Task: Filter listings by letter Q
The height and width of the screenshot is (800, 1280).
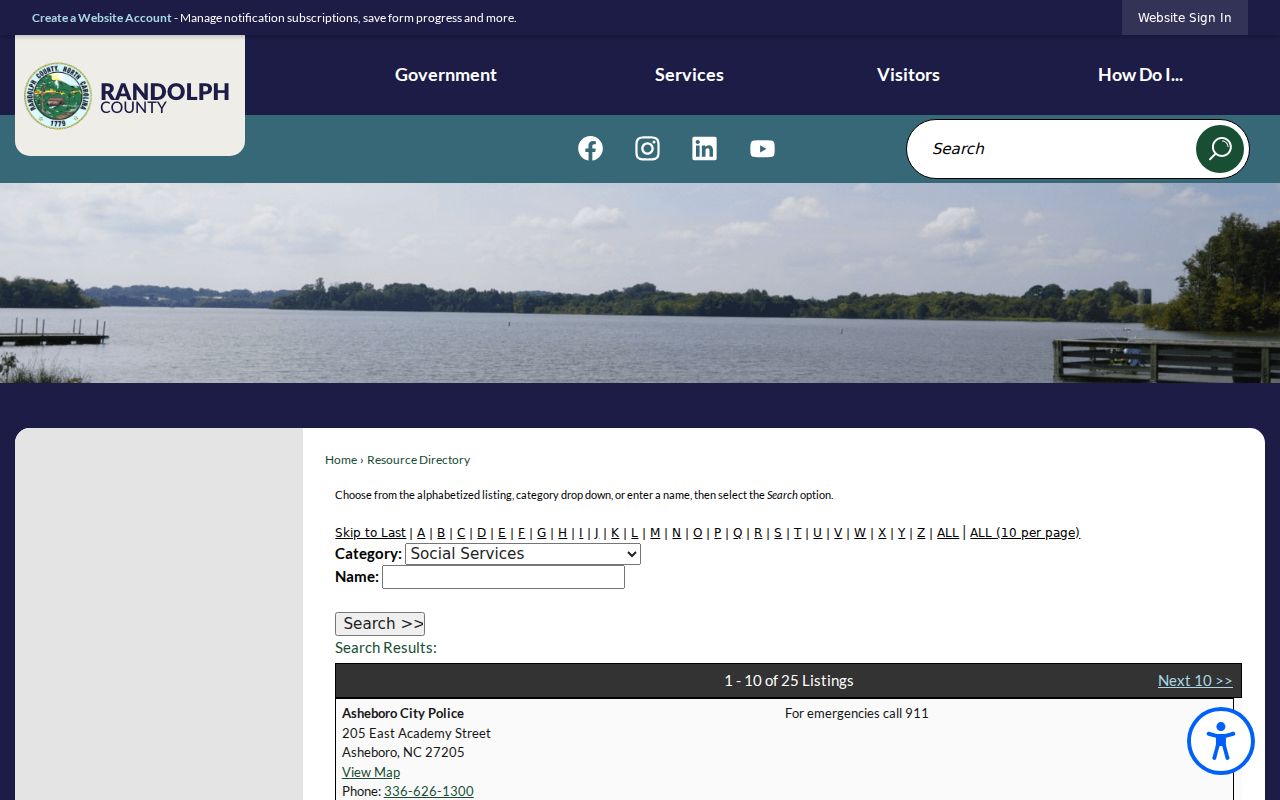Action: click(x=737, y=532)
